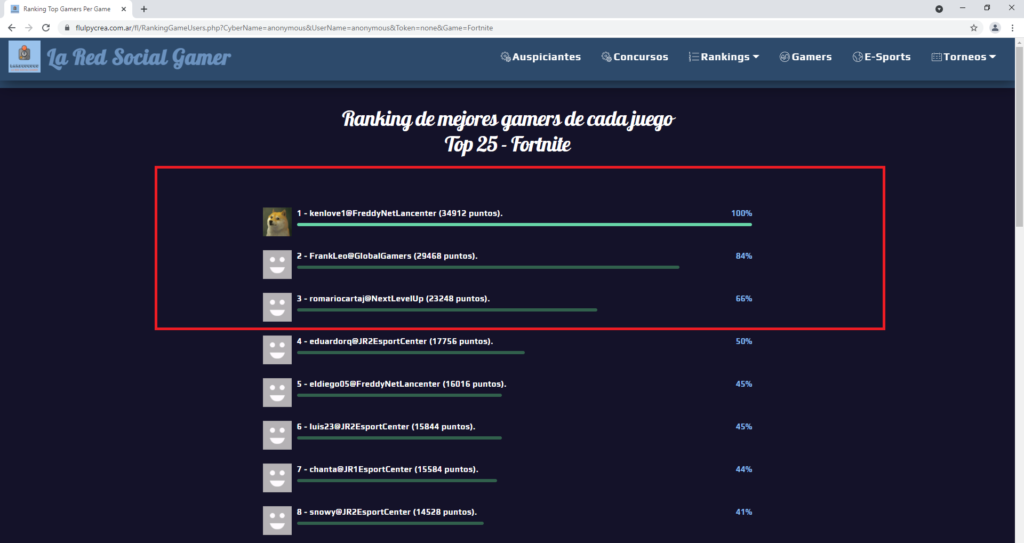Open the browser profile avatar icon
Screen dimensions: 1024x543
click(x=995, y=27)
